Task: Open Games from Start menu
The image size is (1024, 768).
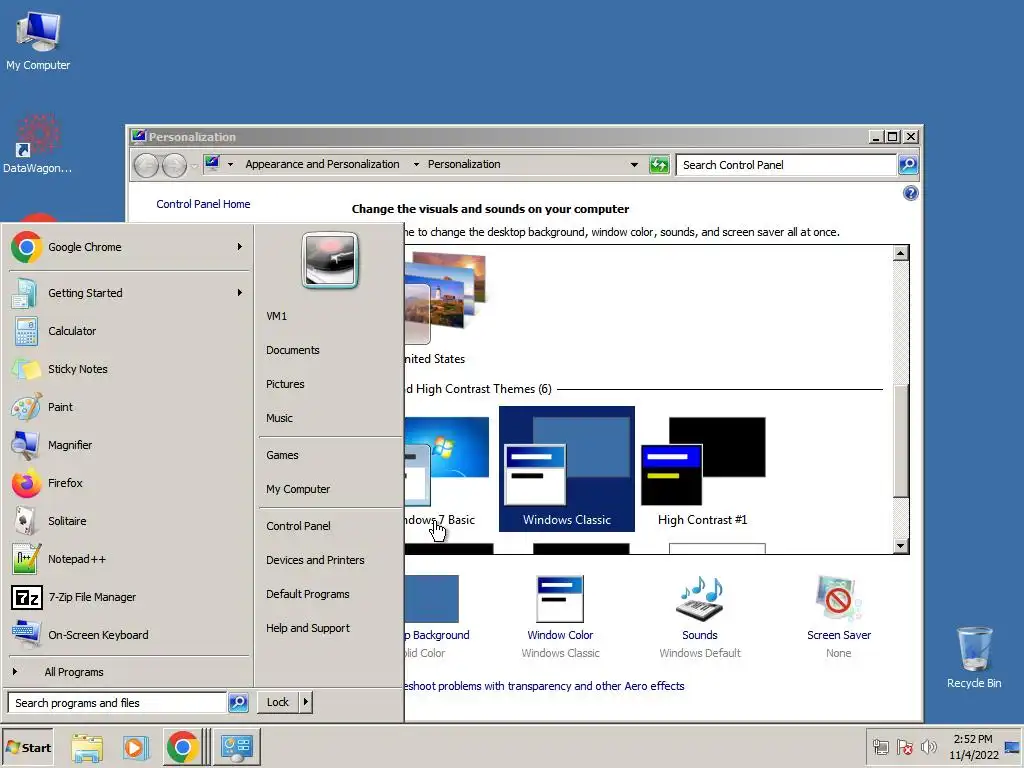Action: pyautogui.click(x=282, y=455)
